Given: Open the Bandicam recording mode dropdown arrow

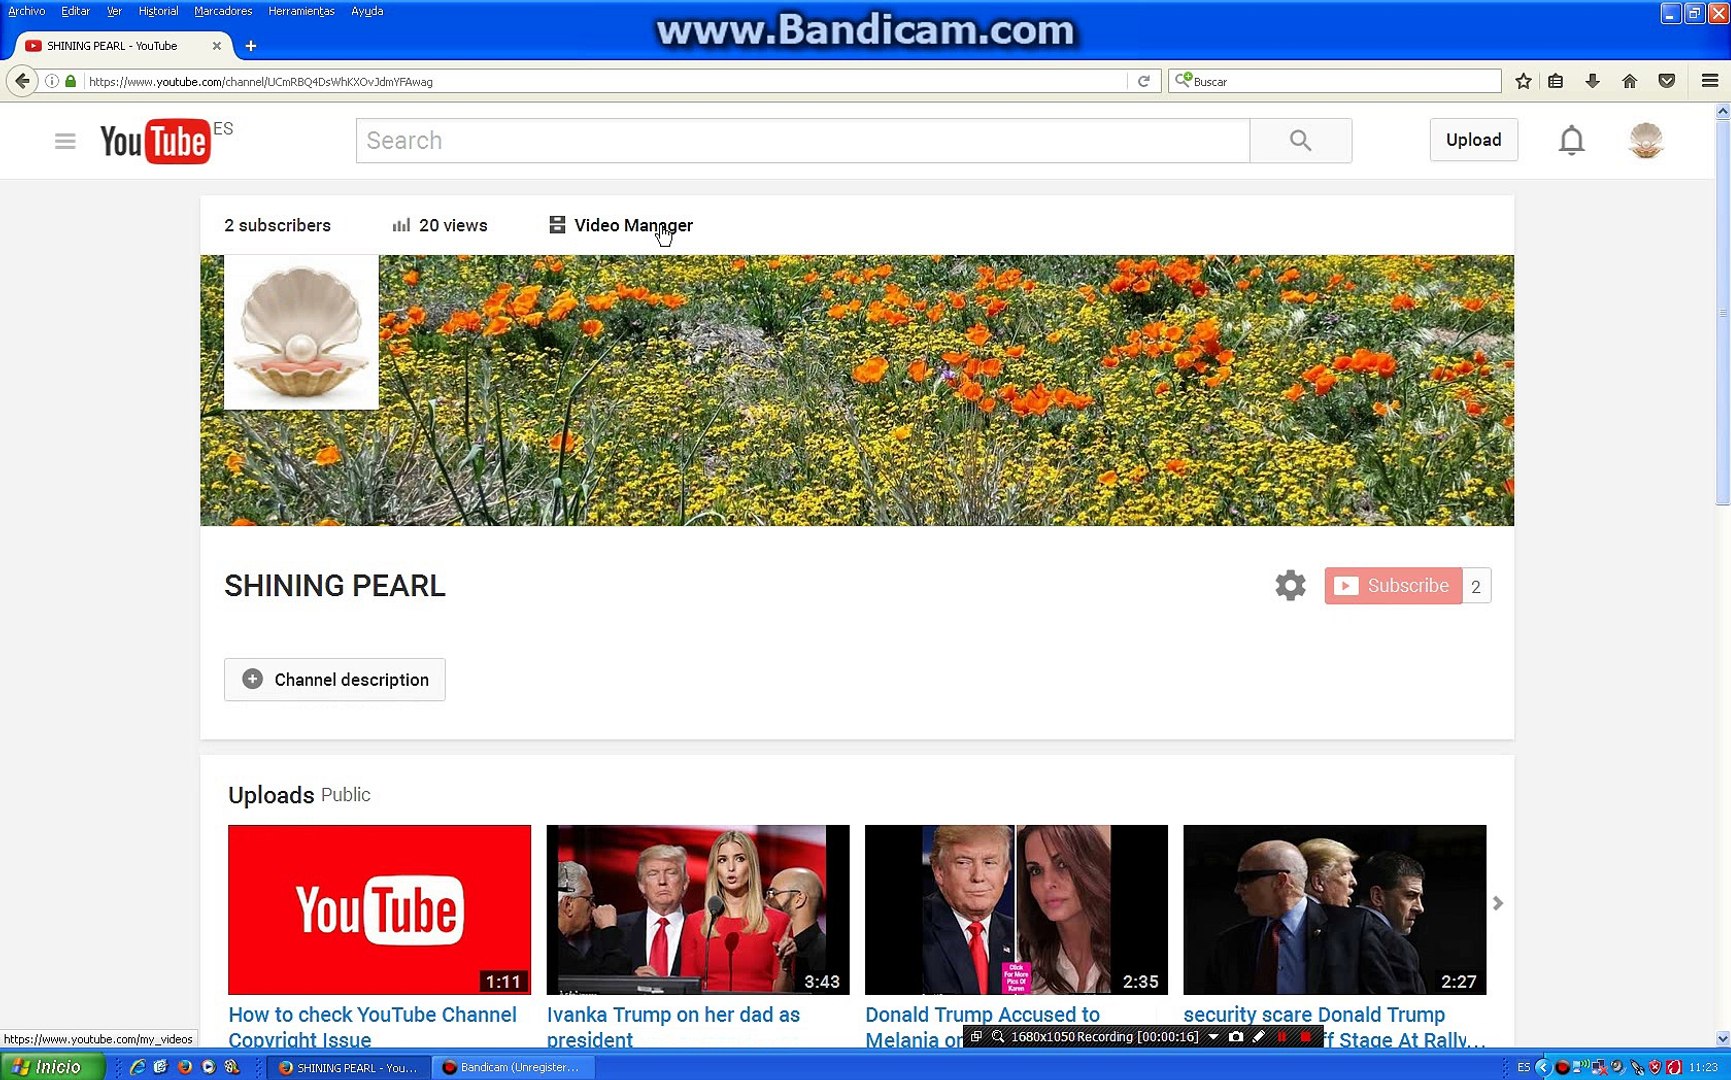Looking at the screenshot, I should [1213, 1037].
